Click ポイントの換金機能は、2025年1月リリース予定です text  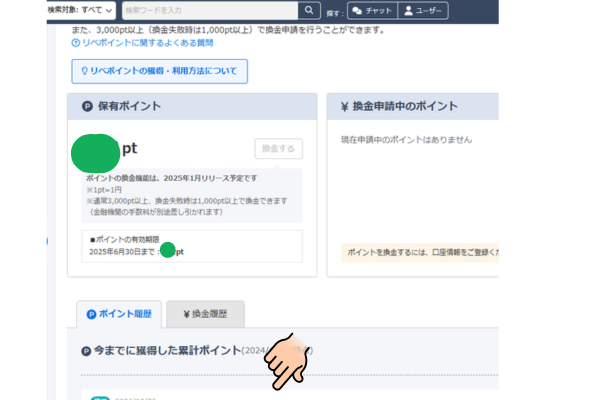pyautogui.click(x=171, y=178)
